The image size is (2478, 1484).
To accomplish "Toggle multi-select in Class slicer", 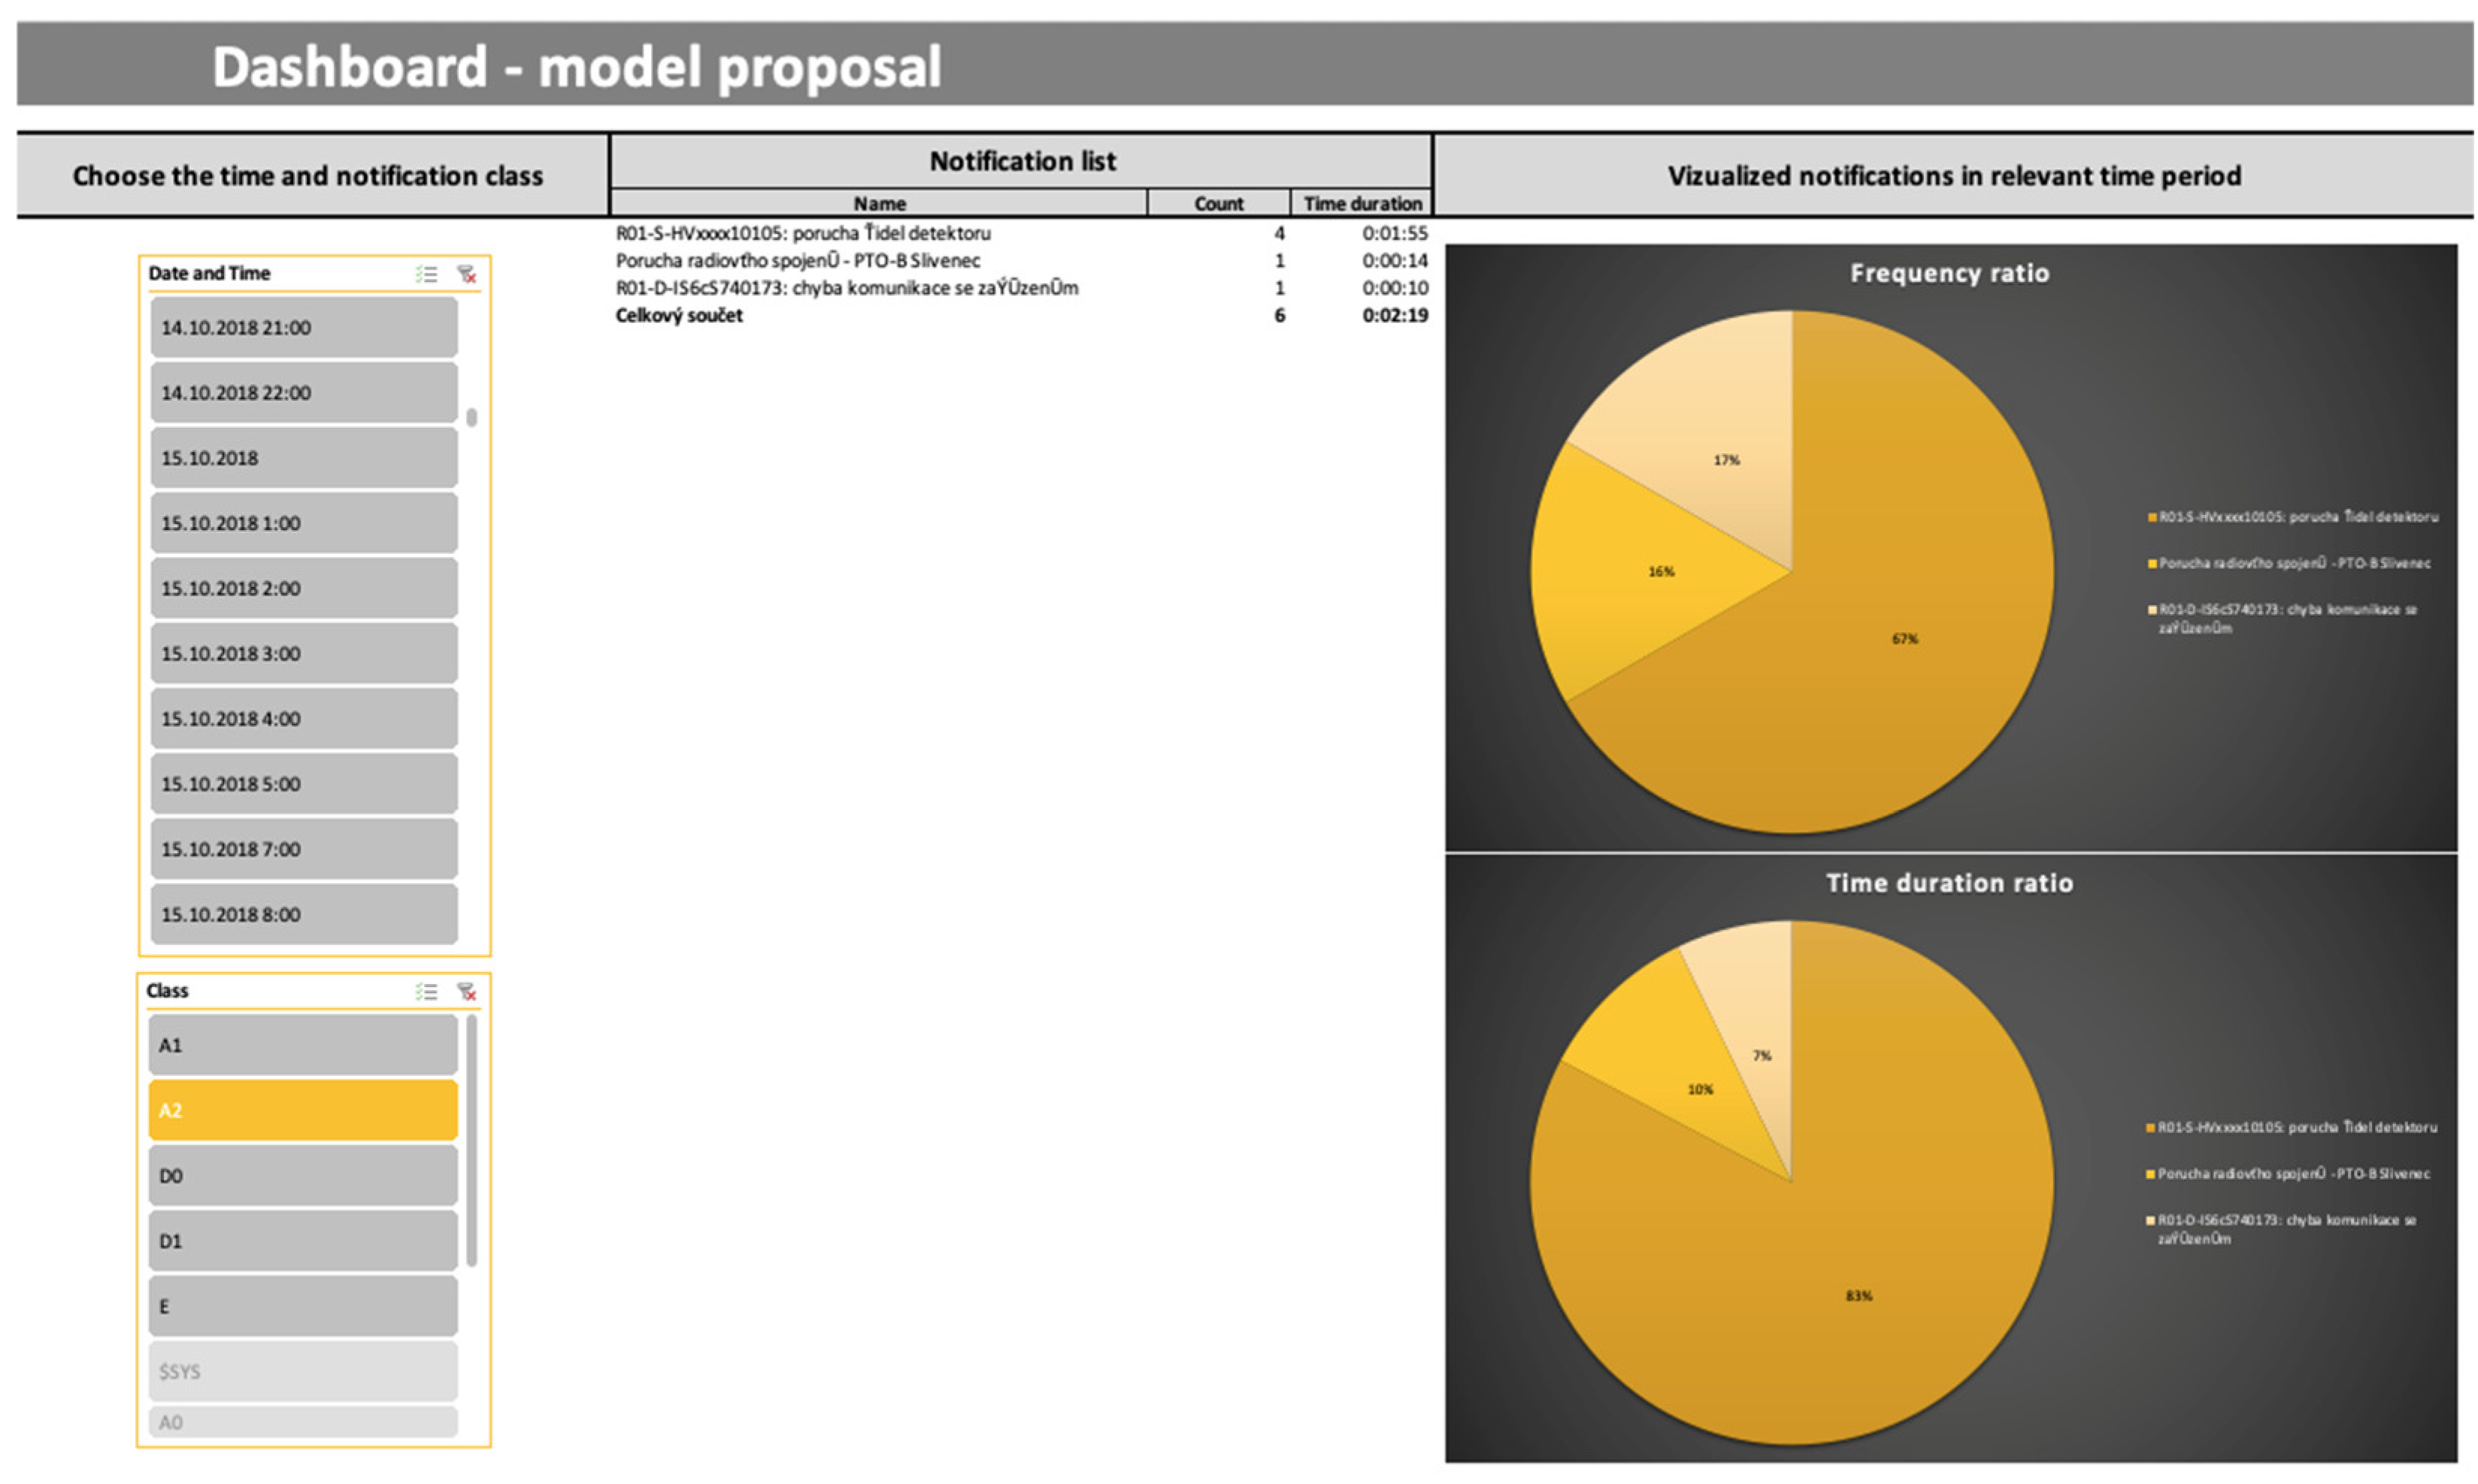I will tap(427, 991).
